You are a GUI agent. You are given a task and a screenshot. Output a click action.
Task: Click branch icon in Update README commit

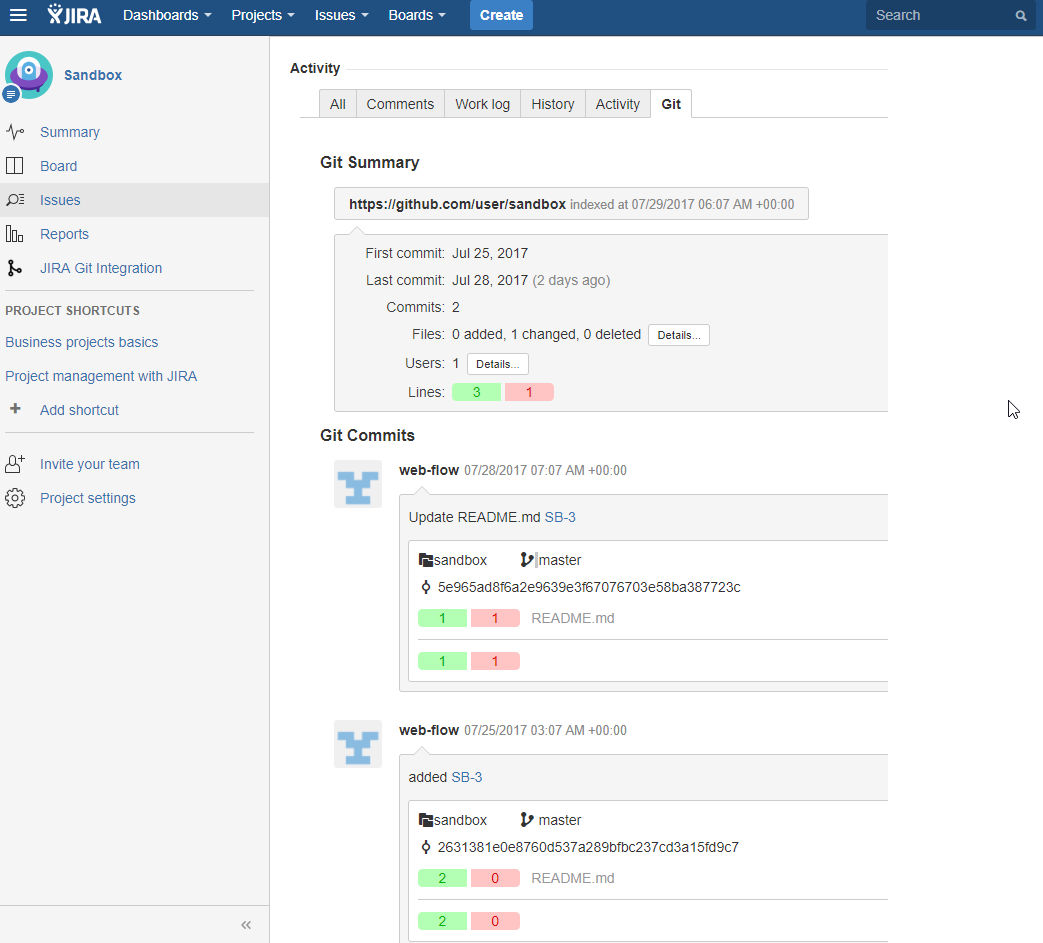click(526, 560)
